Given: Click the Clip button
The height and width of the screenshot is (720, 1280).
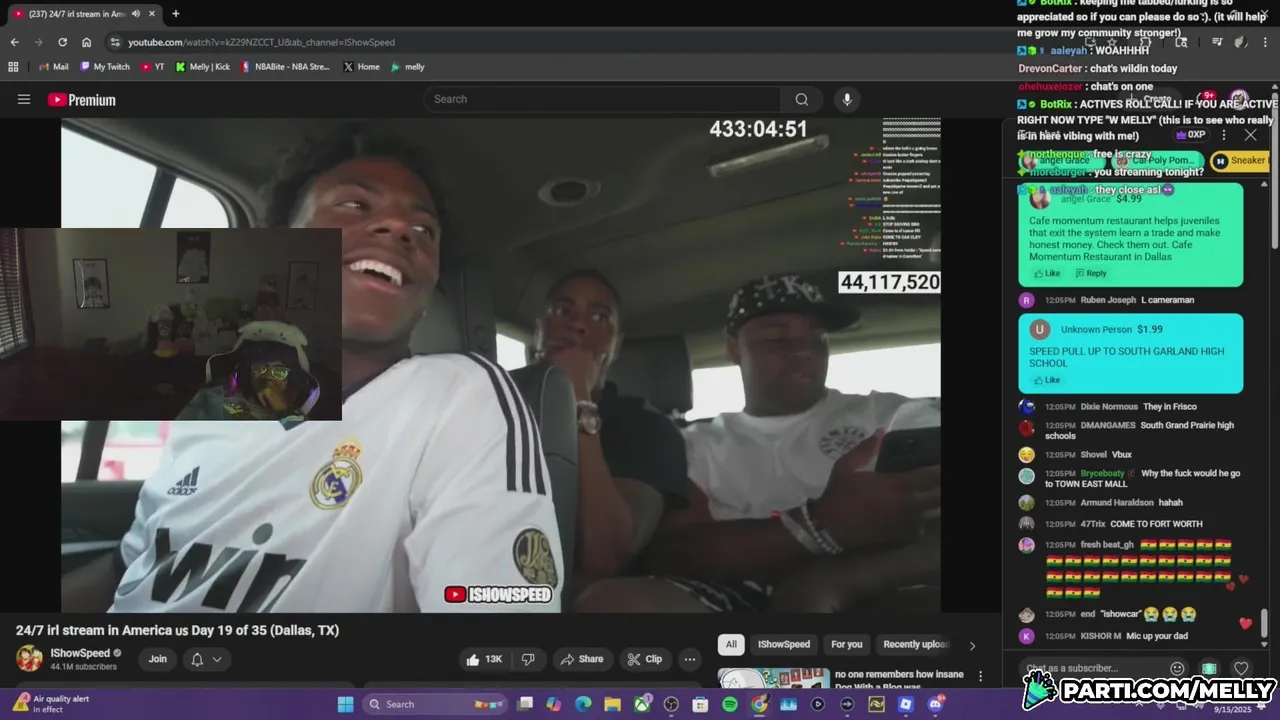Looking at the screenshot, I should (x=645, y=659).
